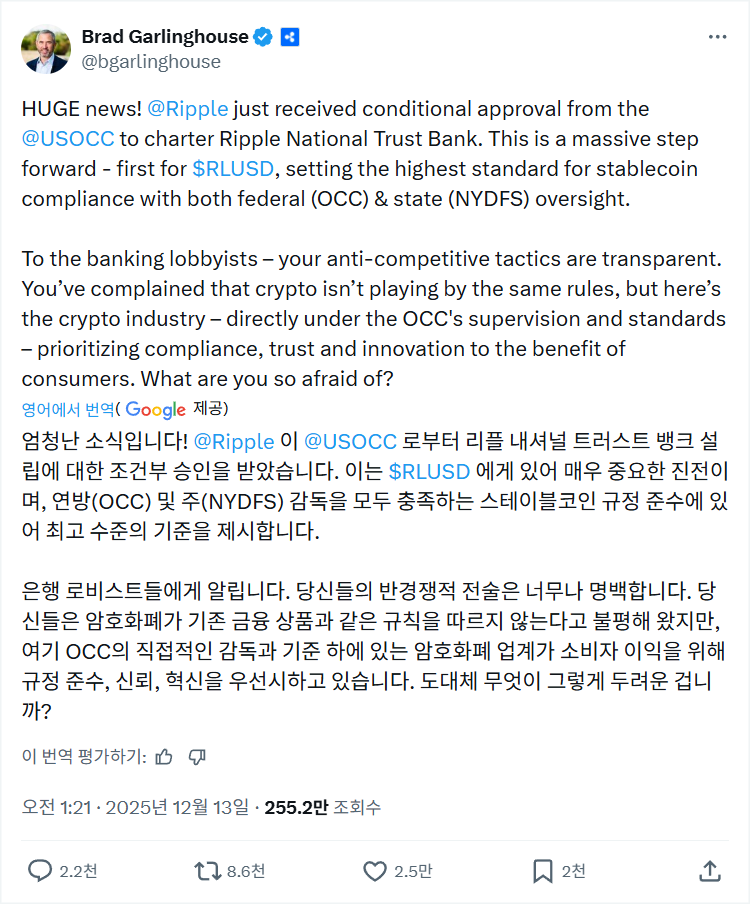Click the @bgarlinghouse handle
Viewport: 750px width, 904px height.
pos(150,61)
